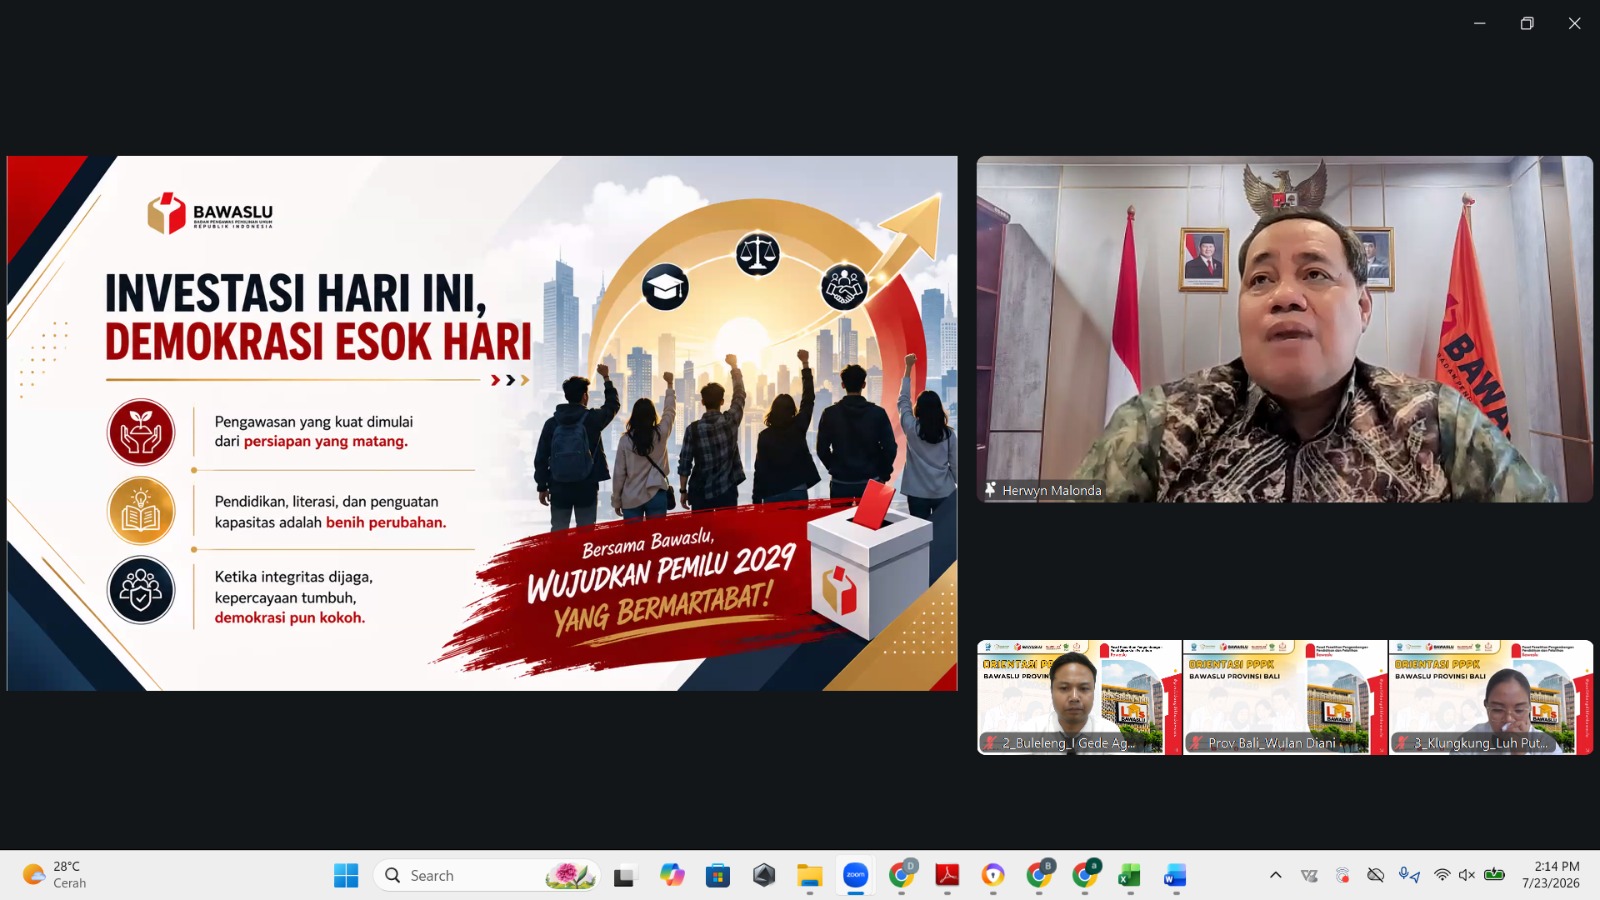
Task: Open the orange circular browser icon
Action: (993, 876)
